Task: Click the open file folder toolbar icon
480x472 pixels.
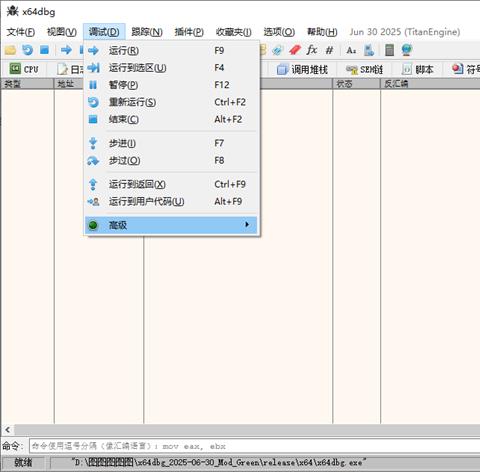Action: (10, 50)
